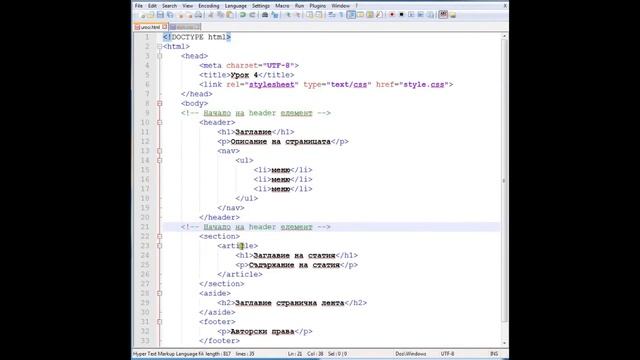640x360 pixels.
Task: Click the Cut toolbar icon
Action: tap(211, 15)
